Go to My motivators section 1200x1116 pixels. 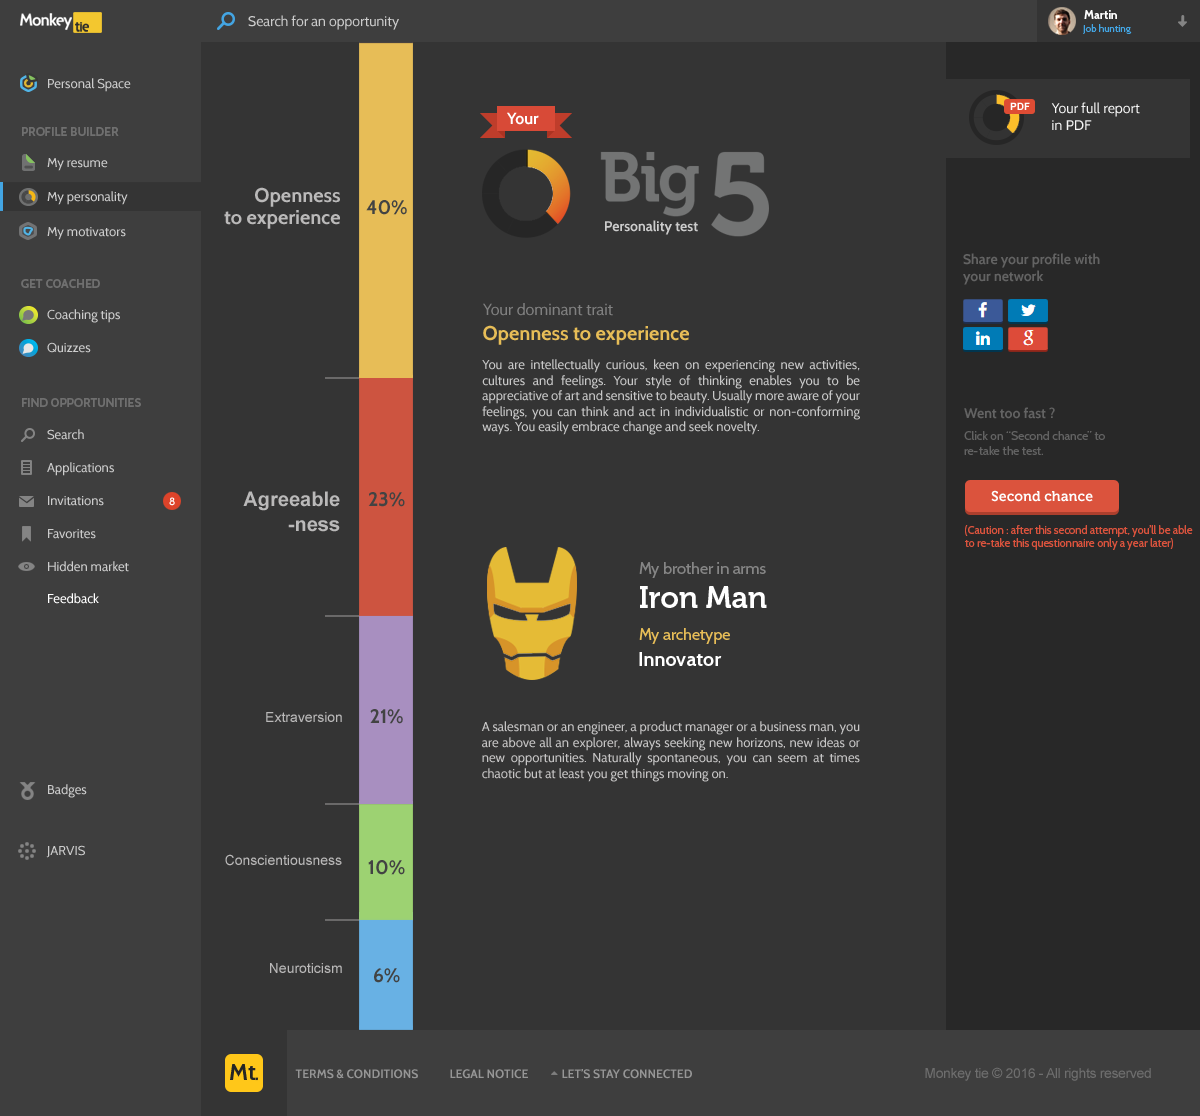coord(86,232)
